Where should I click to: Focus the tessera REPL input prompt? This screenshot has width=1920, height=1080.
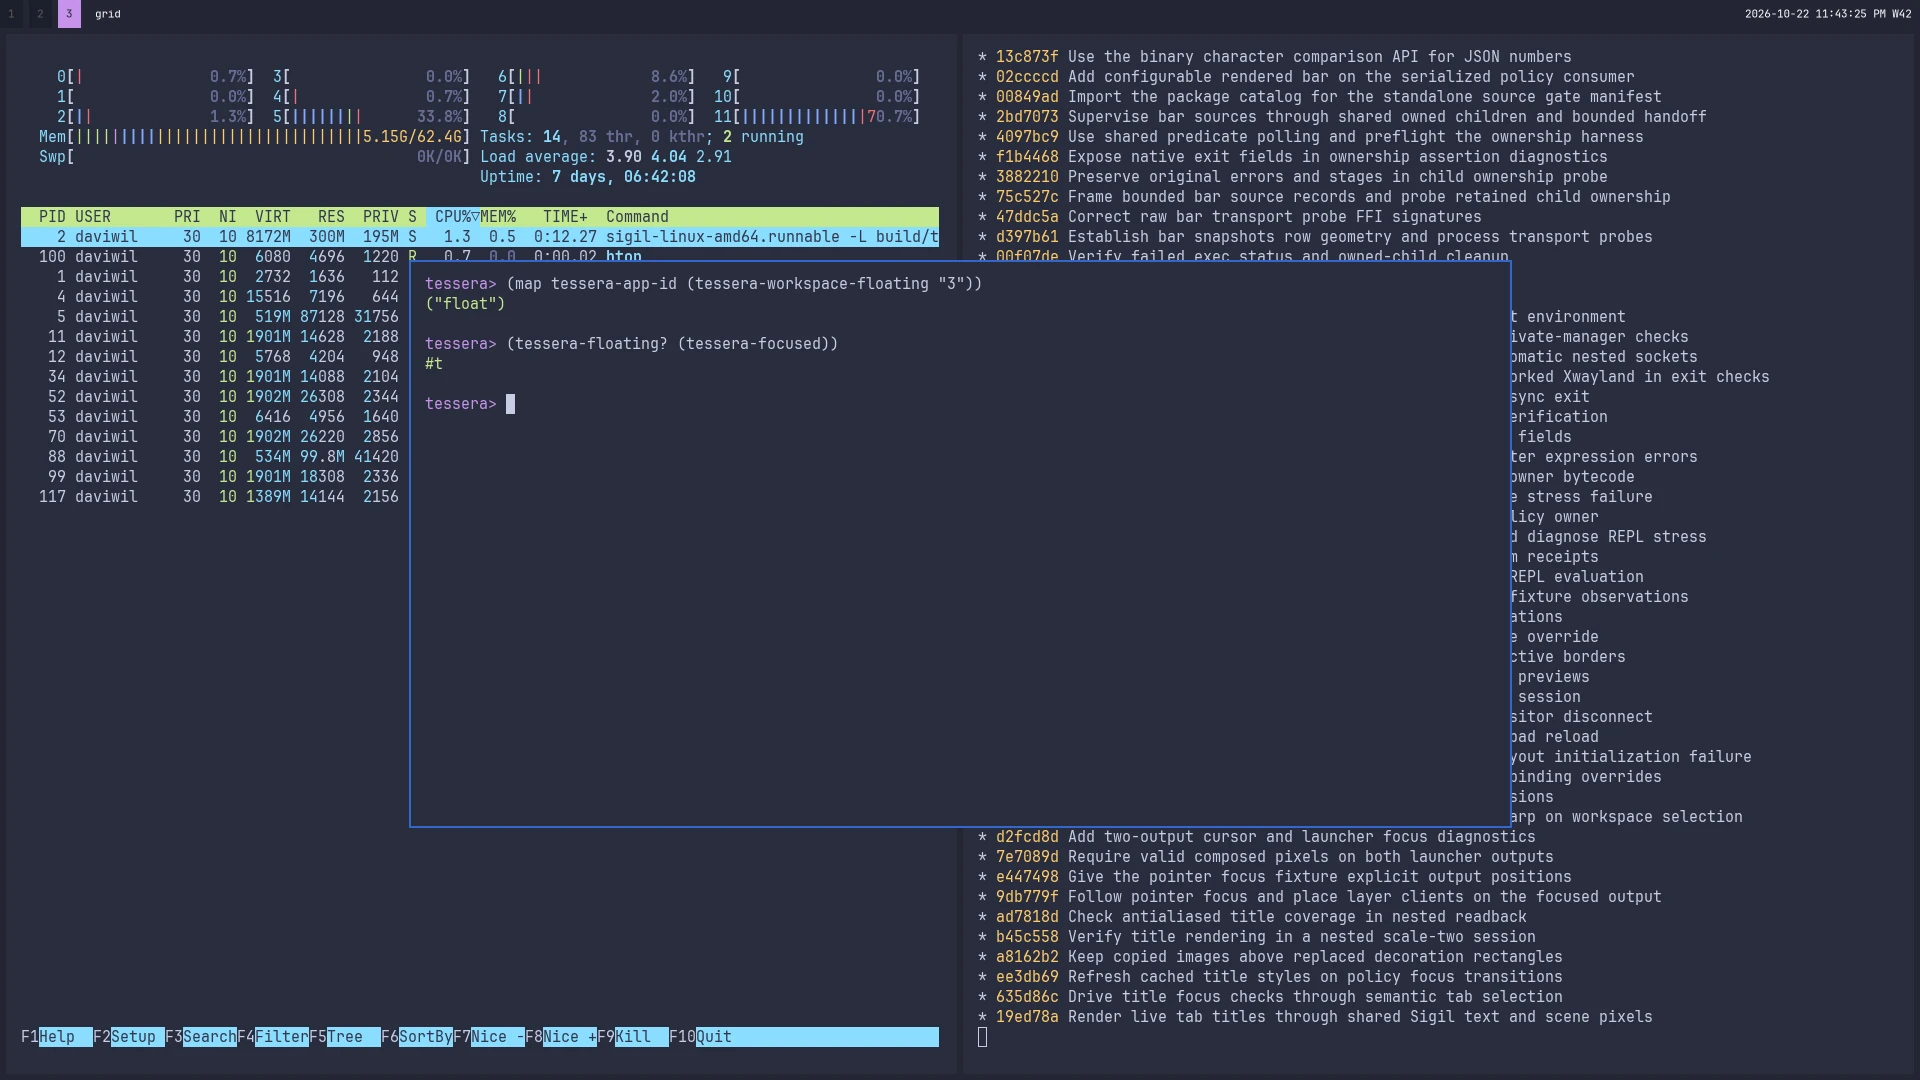point(510,404)
